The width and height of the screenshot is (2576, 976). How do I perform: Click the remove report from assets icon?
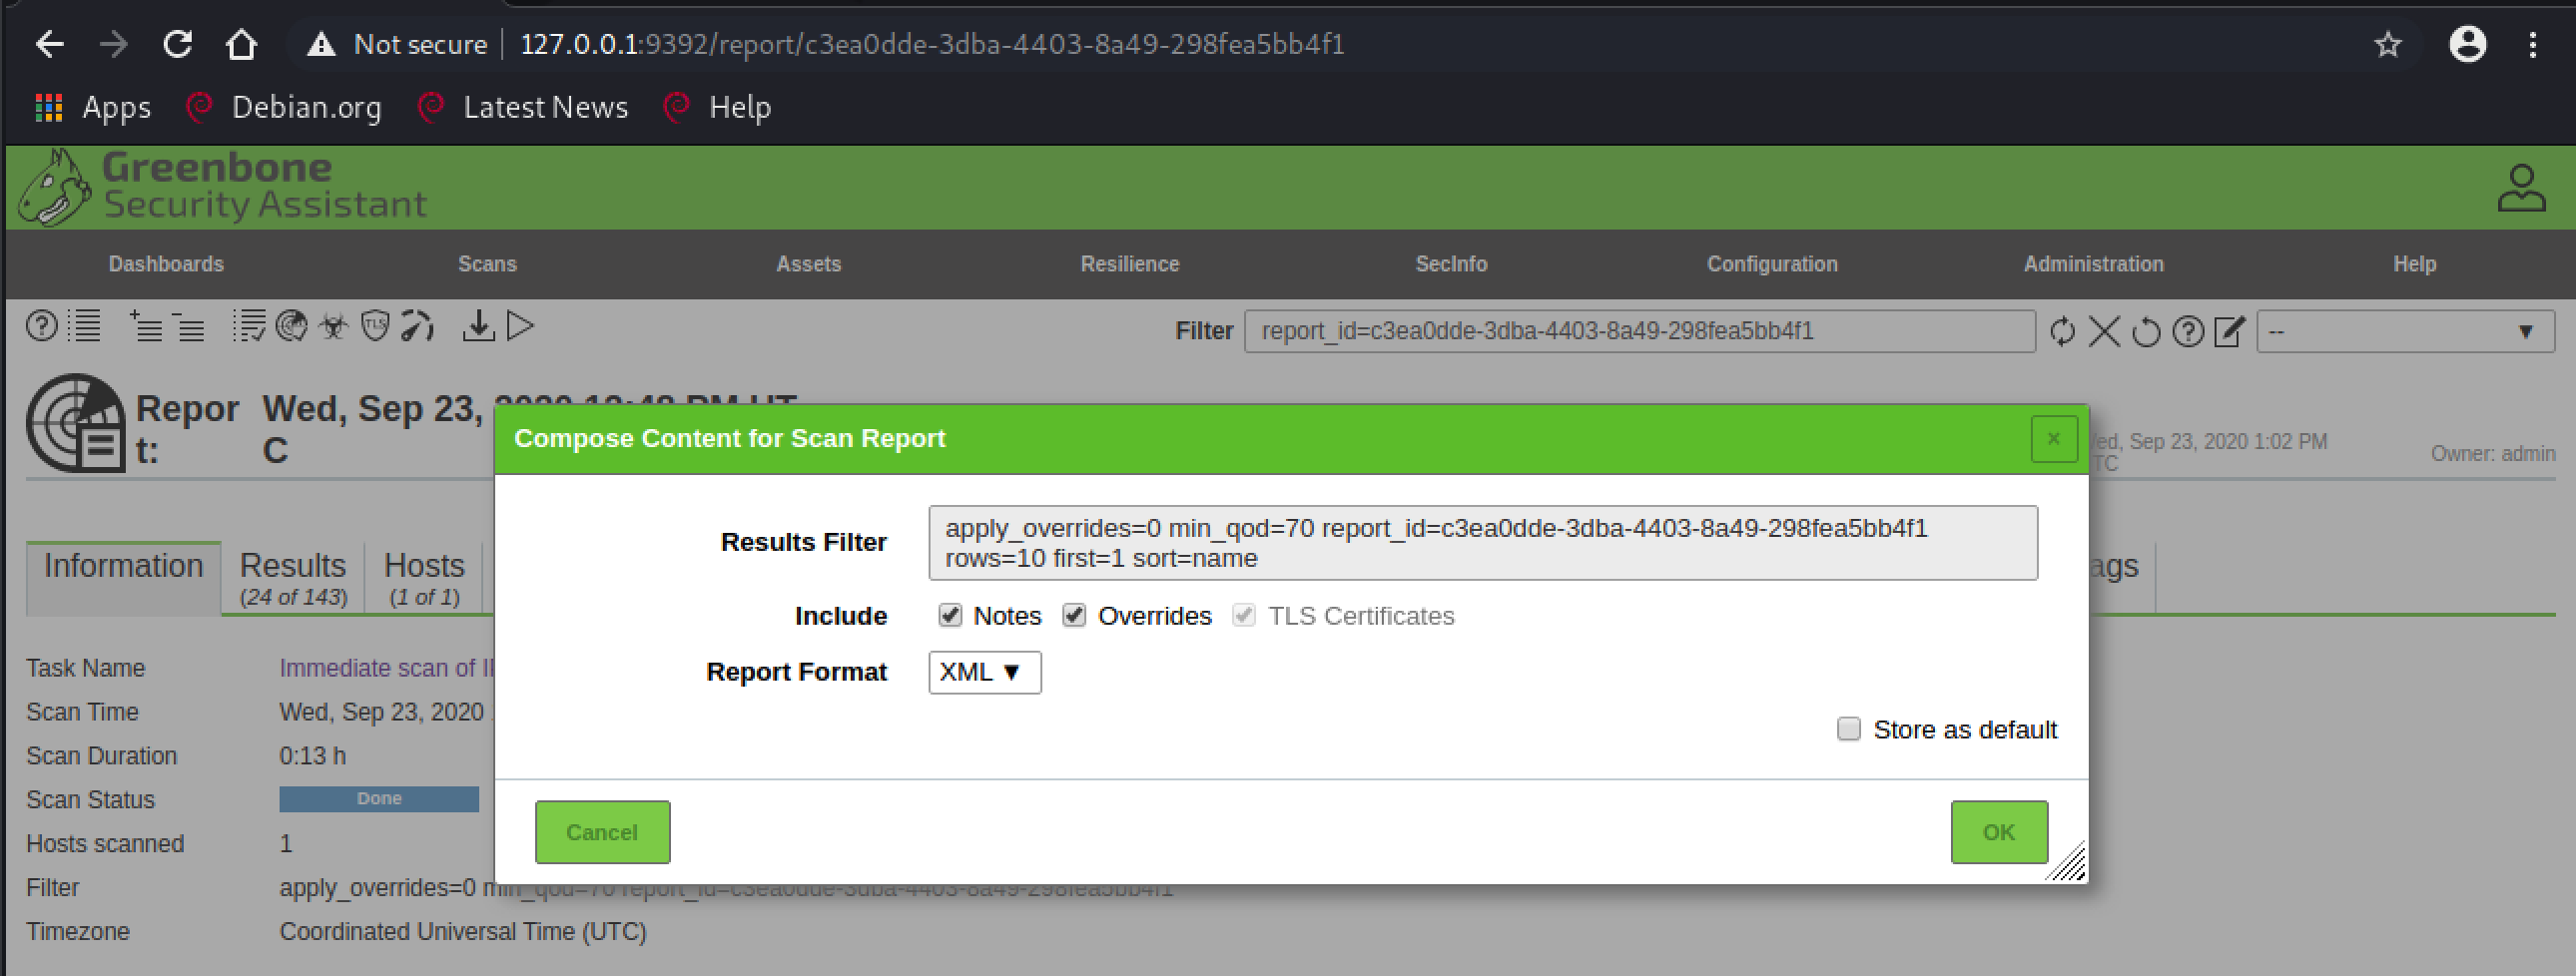[x=188, y=327]
